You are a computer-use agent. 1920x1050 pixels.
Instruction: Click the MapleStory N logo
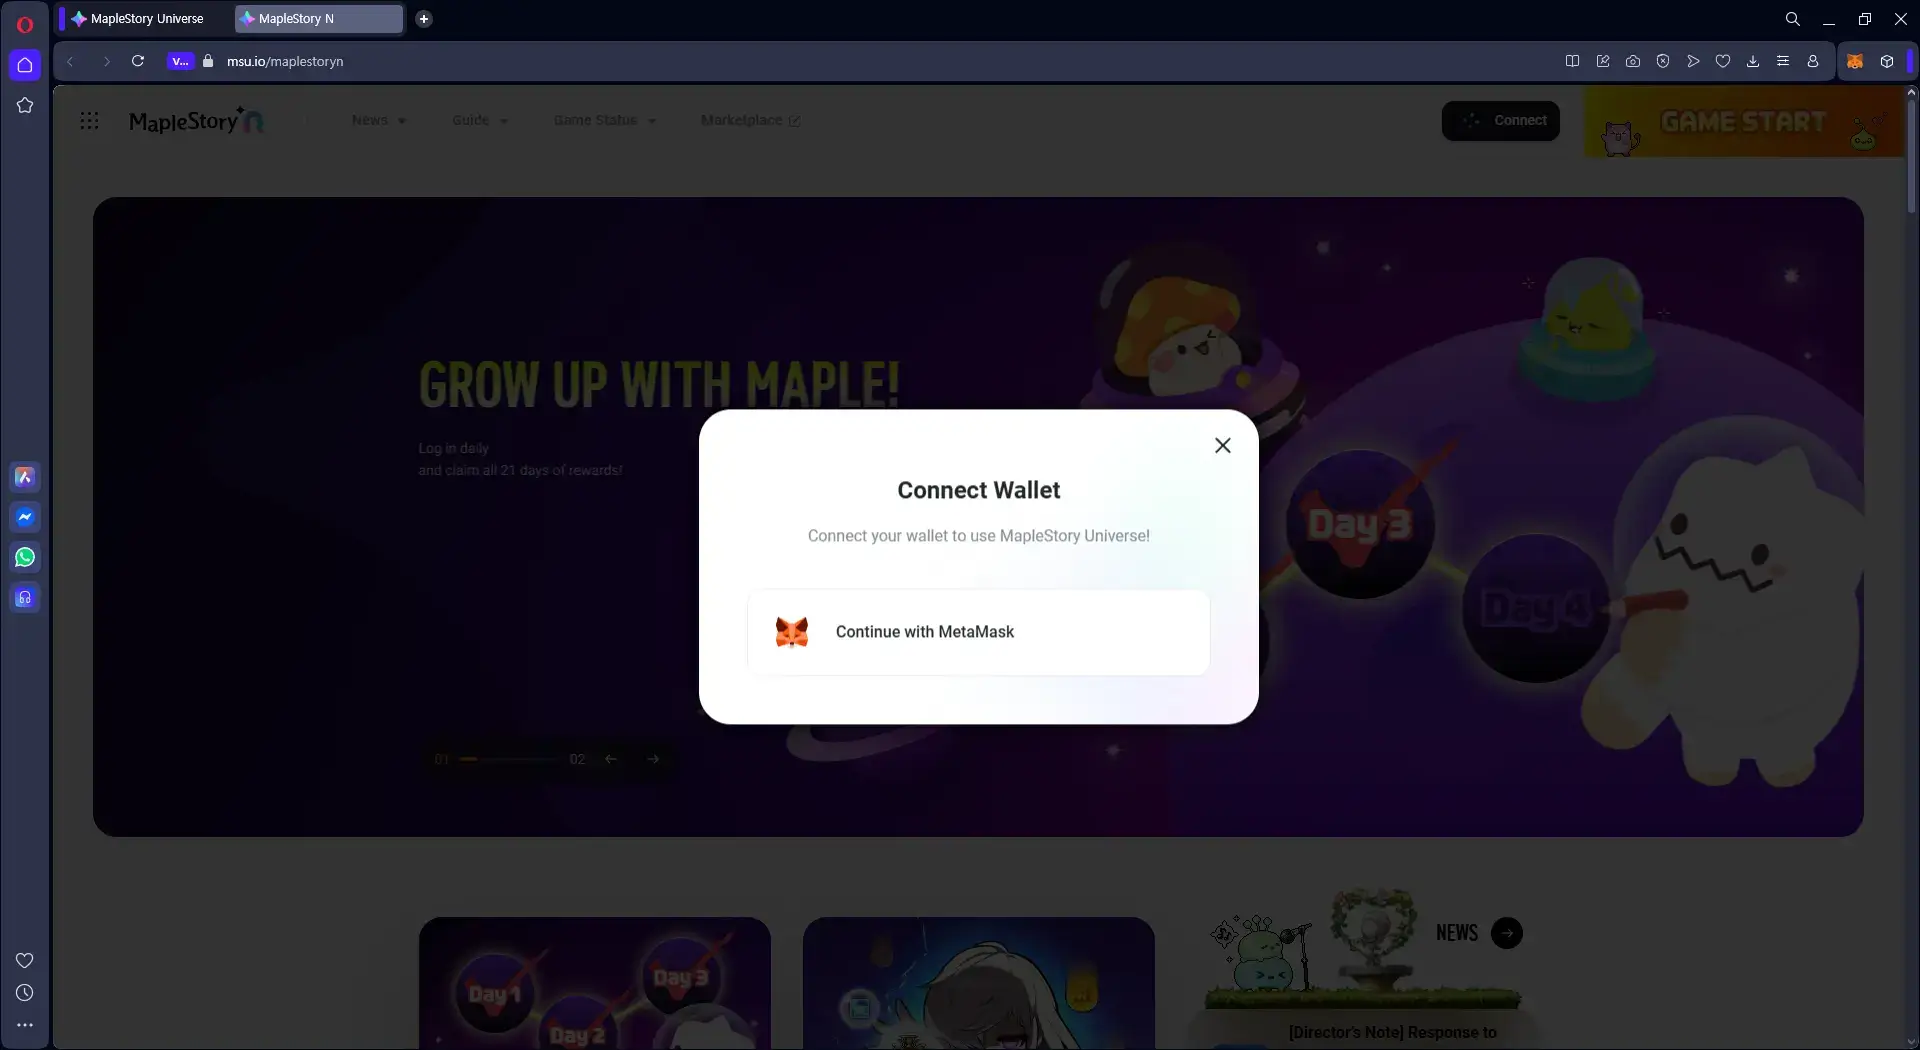point(197,121)
